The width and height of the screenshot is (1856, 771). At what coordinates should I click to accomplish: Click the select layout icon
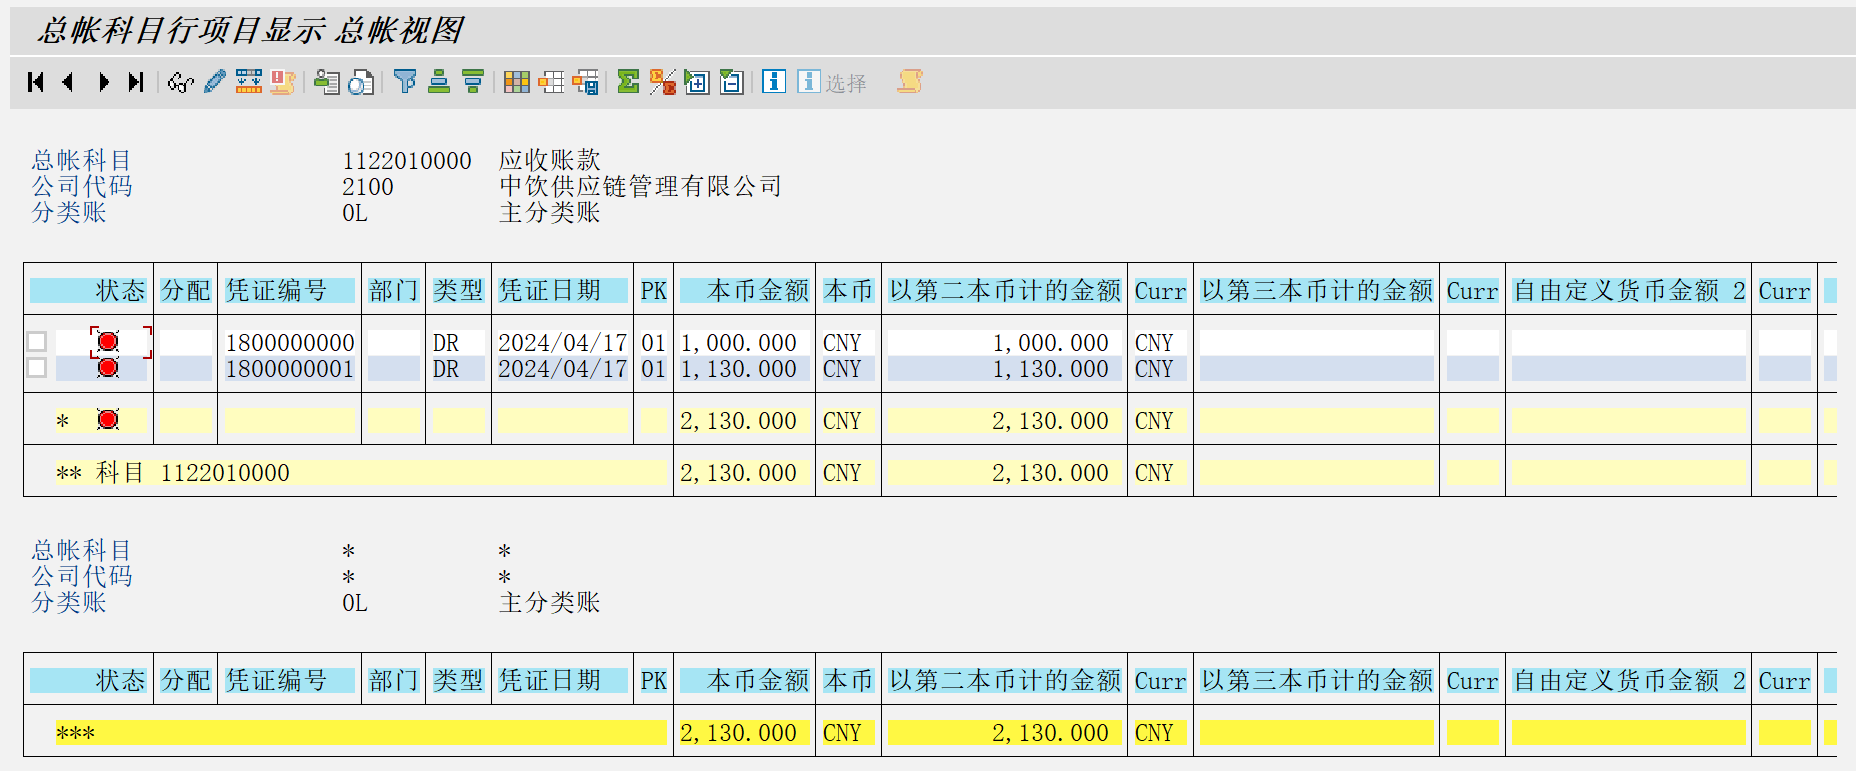coord(551,82)
